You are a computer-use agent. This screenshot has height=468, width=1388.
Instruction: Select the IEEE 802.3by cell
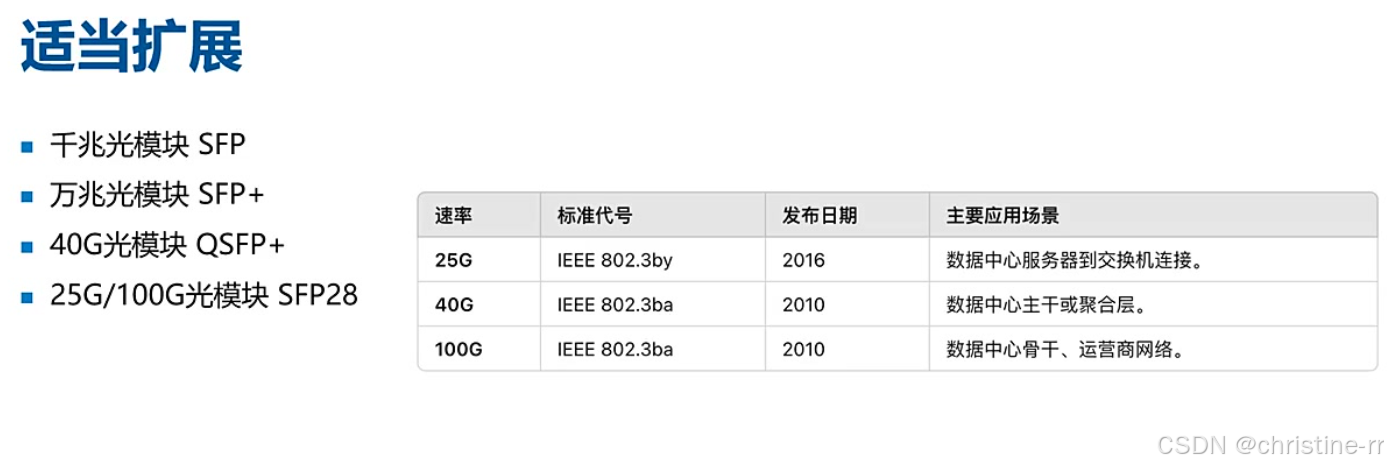pyautogui.click(x=615, y=260)
